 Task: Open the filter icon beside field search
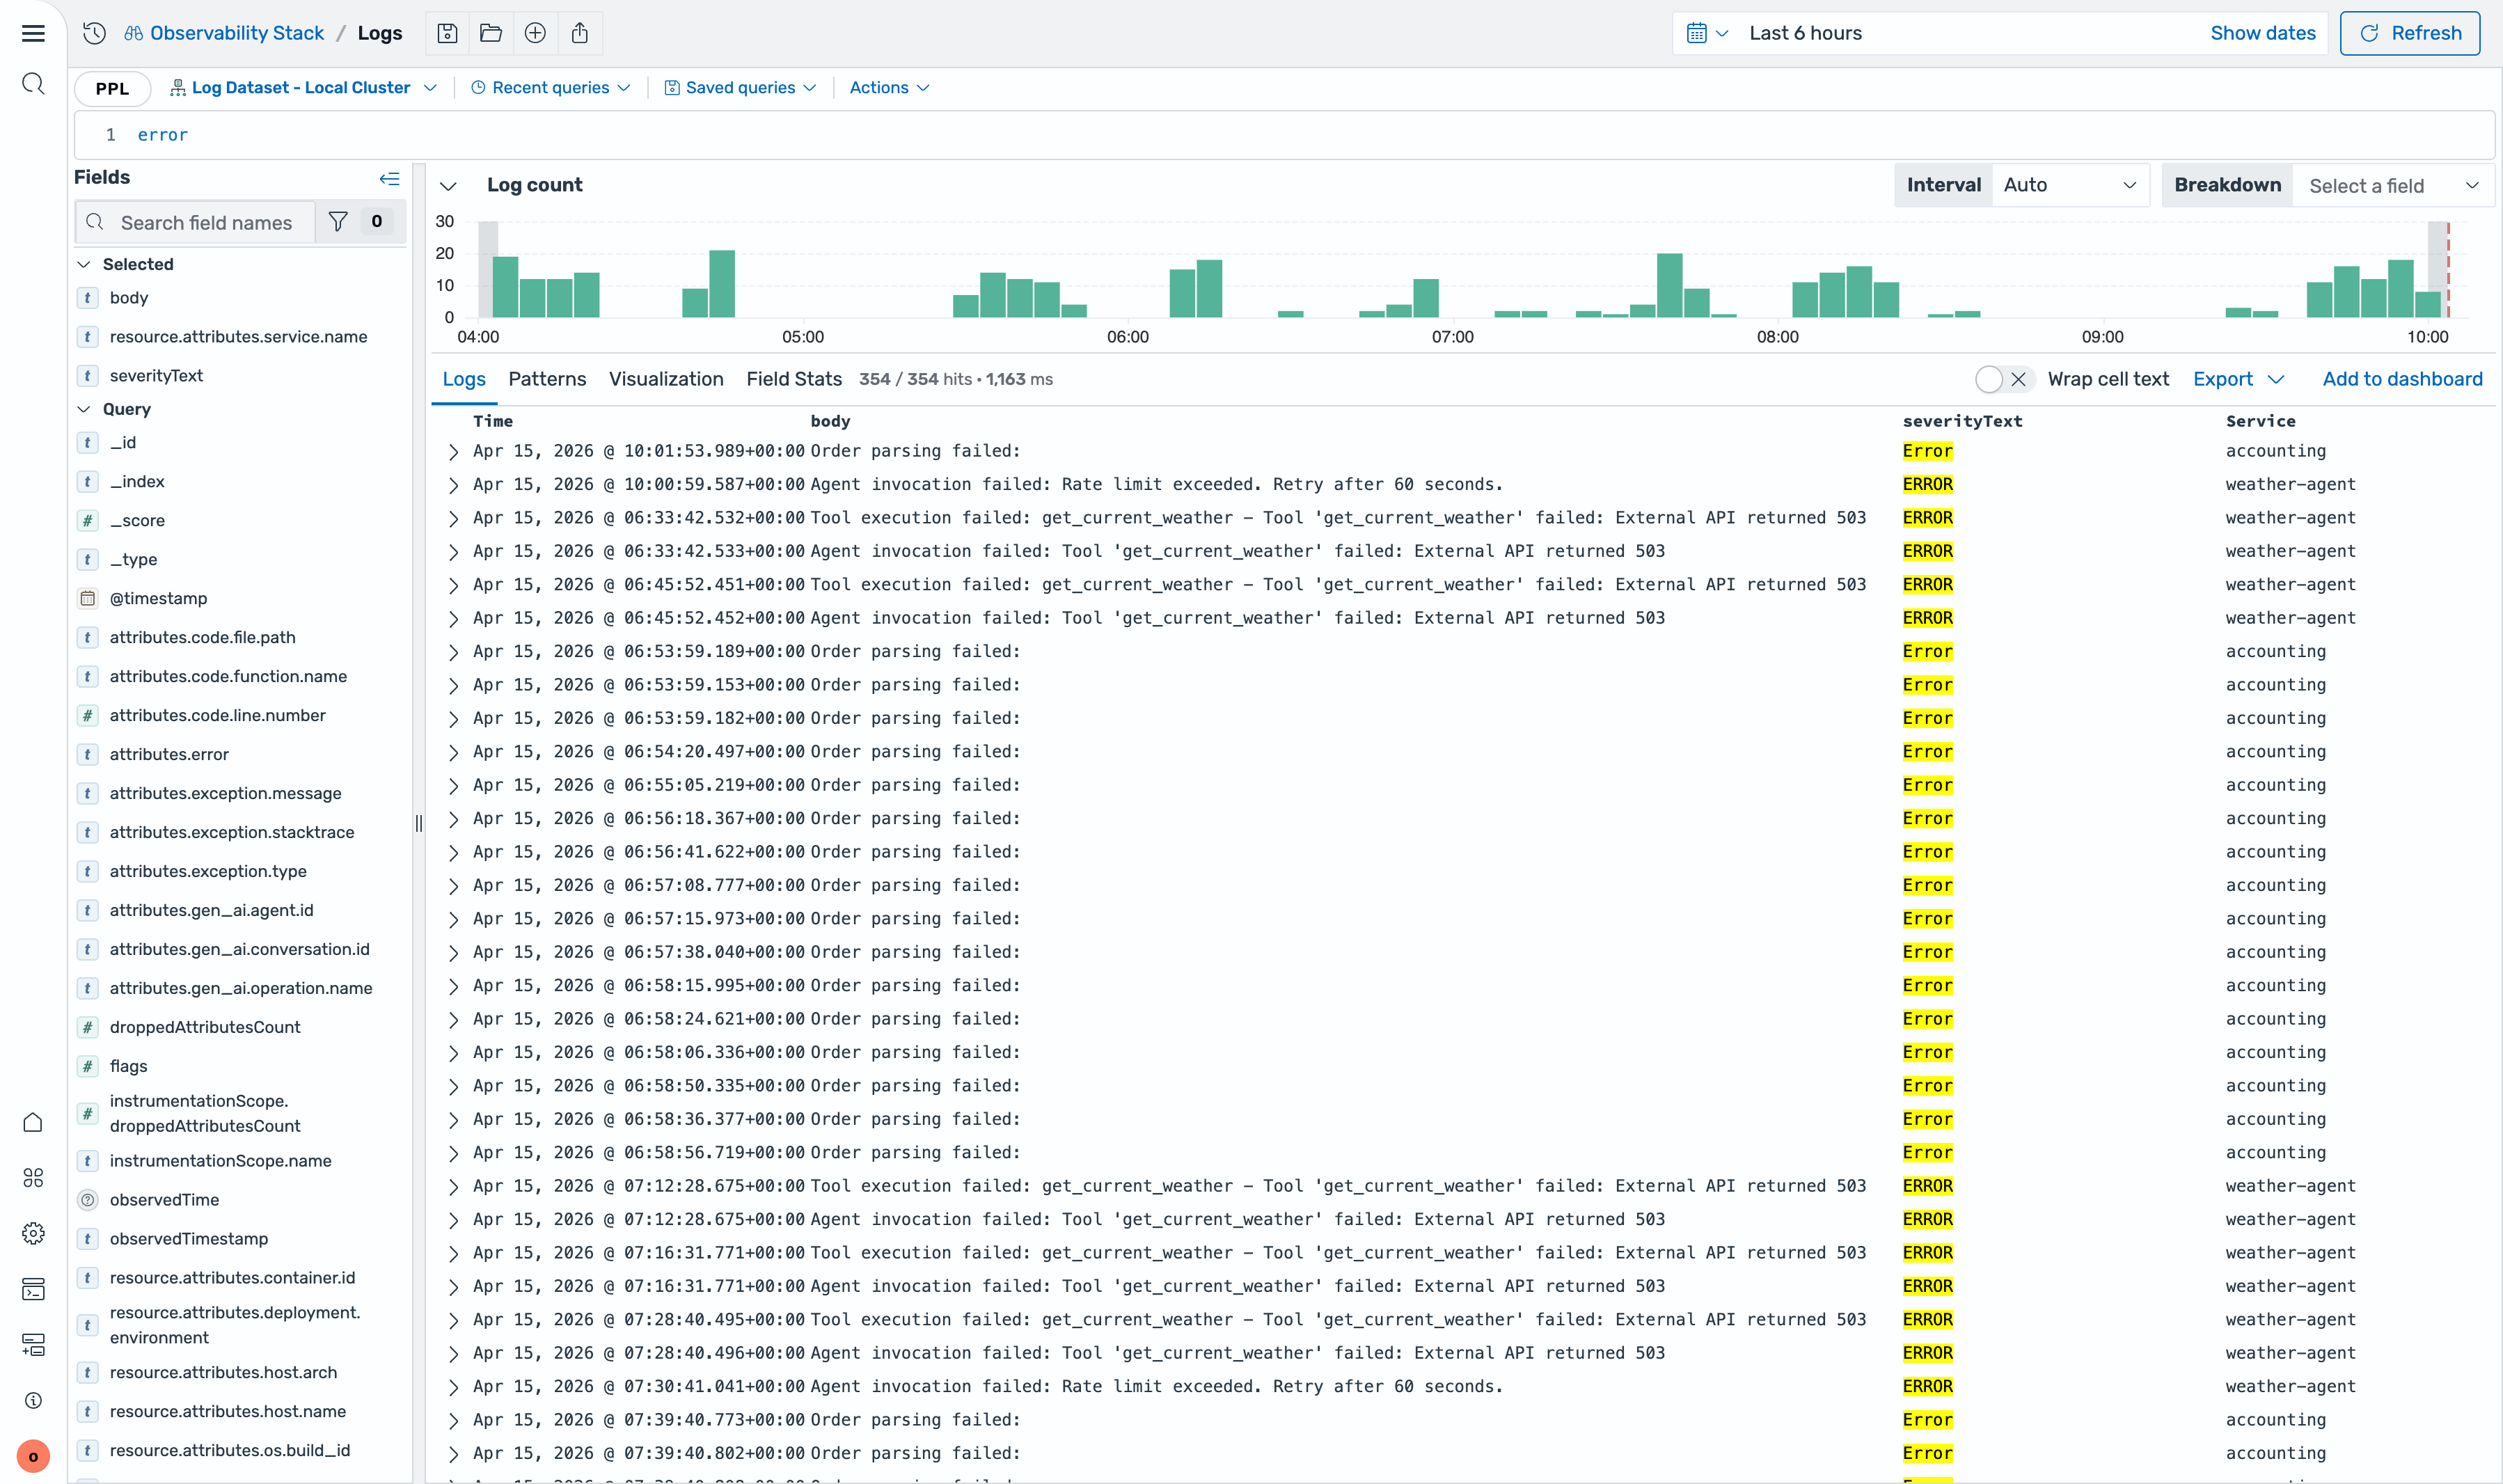[339, 222]
